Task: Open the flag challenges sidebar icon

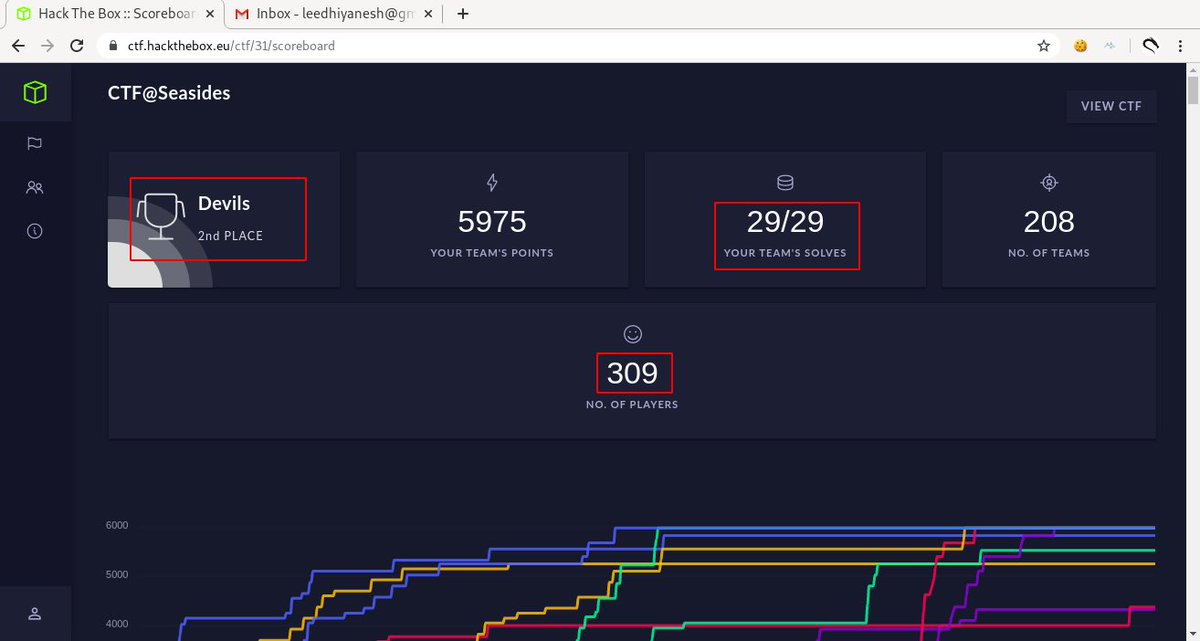Action: tap(35, 143)
